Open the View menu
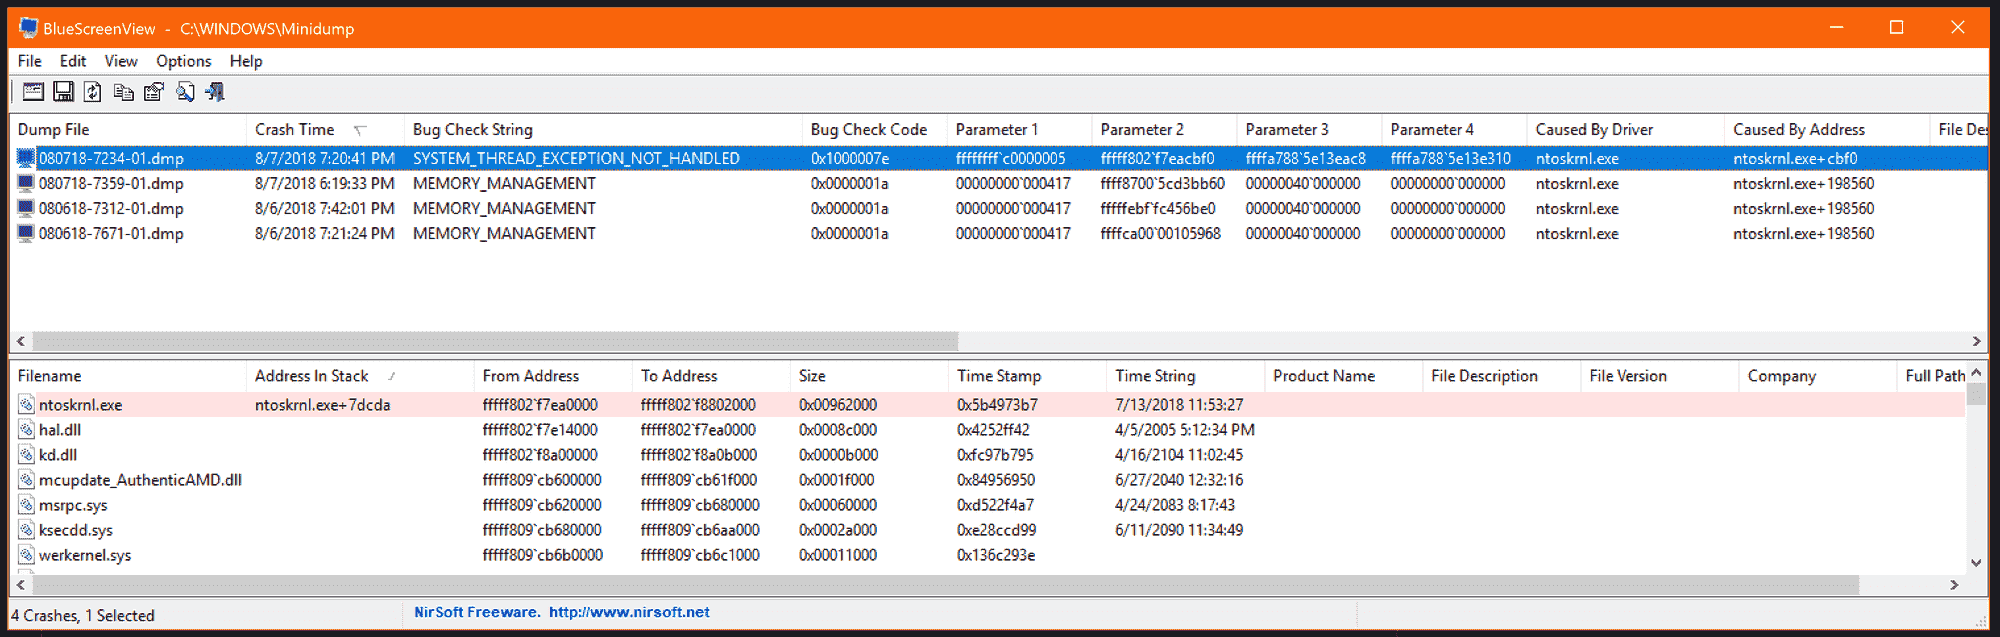2000x637 pixels. pos(121,61)
